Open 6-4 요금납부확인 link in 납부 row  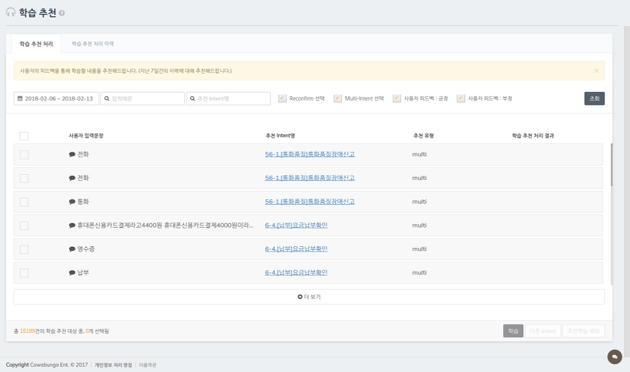(296, 273)
